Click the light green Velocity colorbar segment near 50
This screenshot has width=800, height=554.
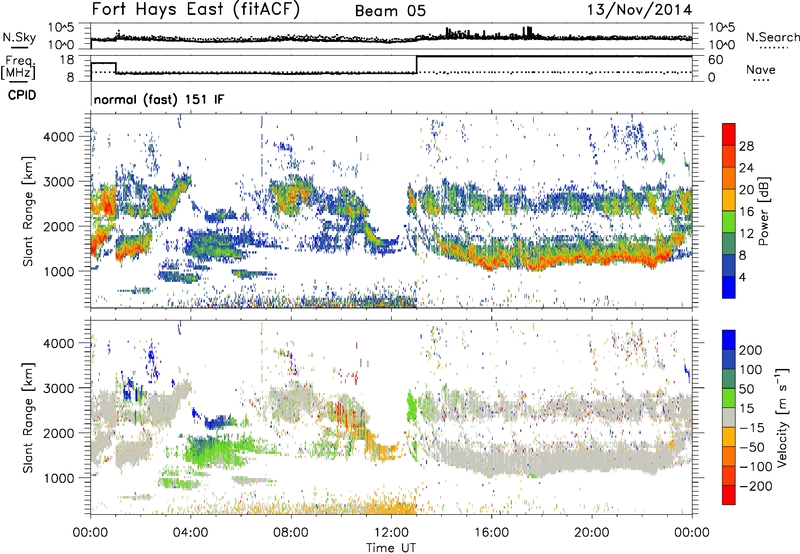[x=729, y=398]
